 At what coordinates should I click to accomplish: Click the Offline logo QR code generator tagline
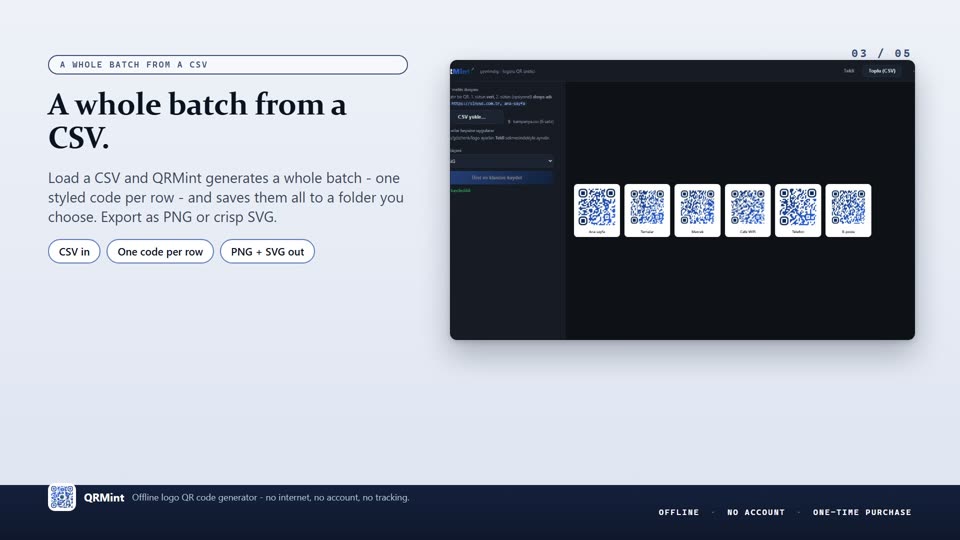pyautogui.click(x=271, y=498)
